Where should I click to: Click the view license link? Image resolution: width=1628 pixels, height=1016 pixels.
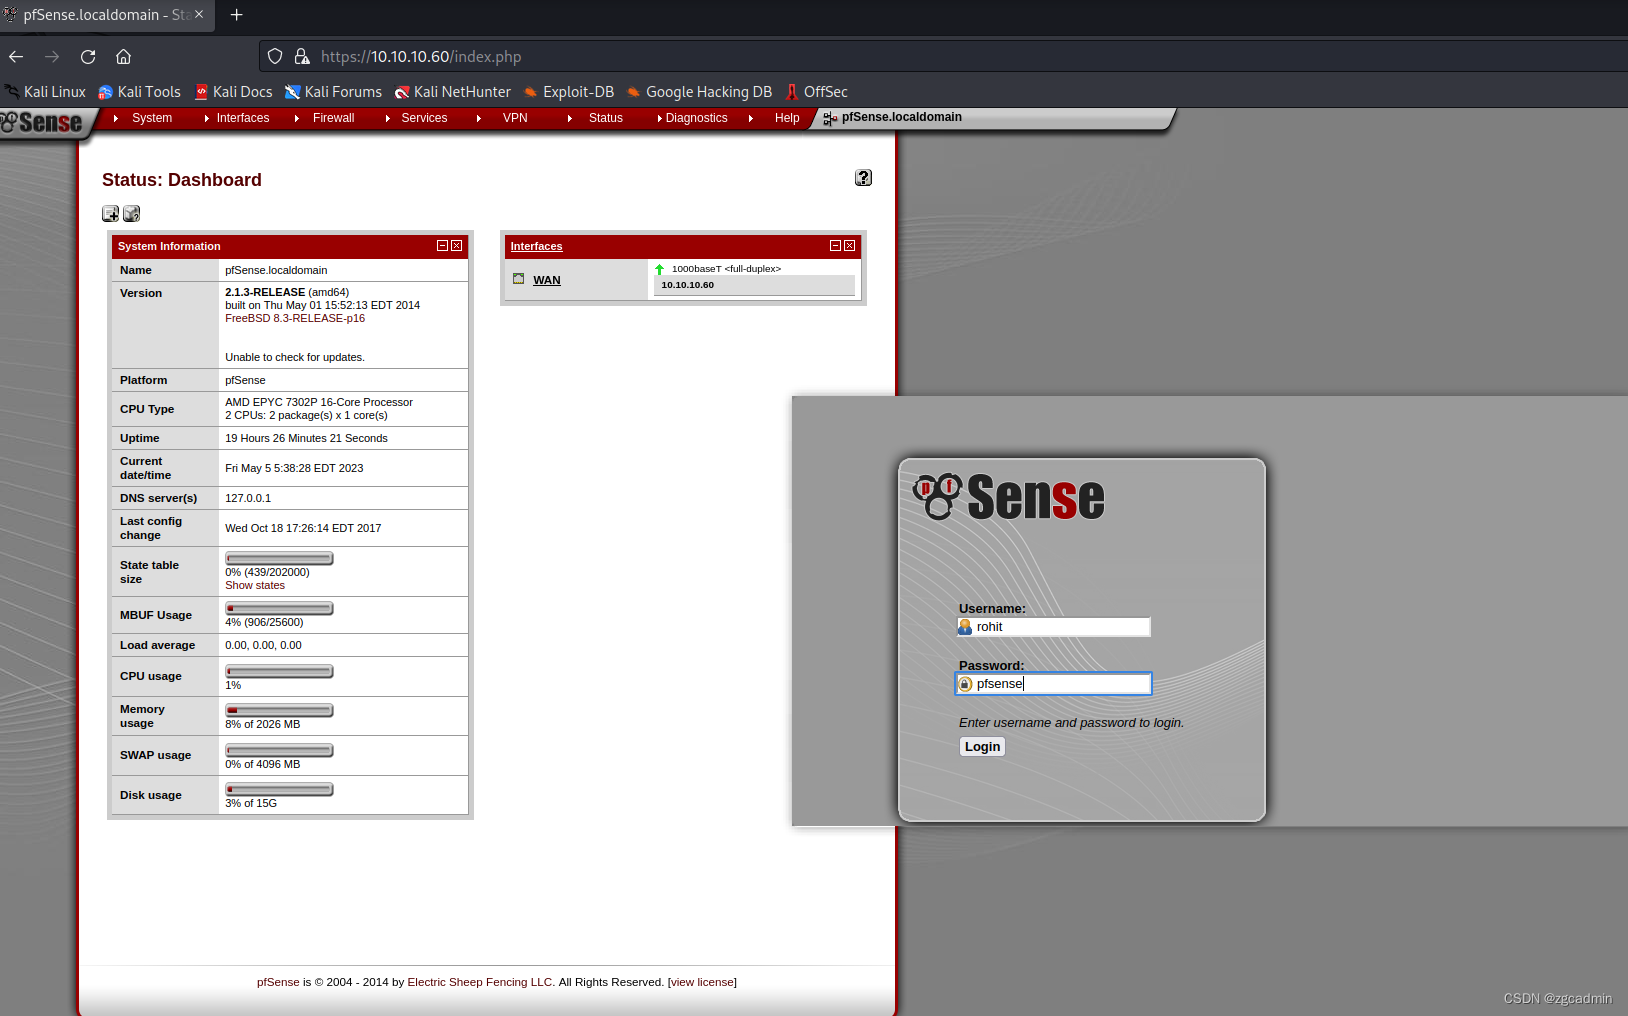pos(702,982)
